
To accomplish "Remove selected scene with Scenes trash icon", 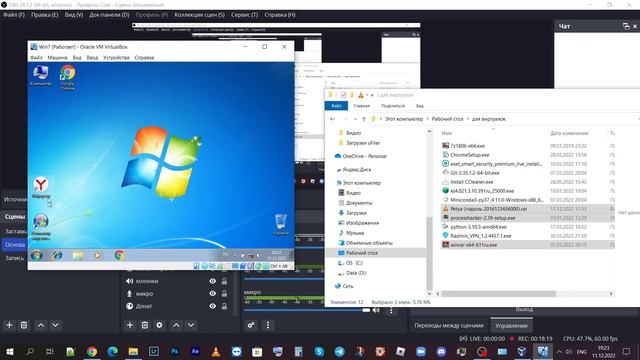I will [24, 325].
